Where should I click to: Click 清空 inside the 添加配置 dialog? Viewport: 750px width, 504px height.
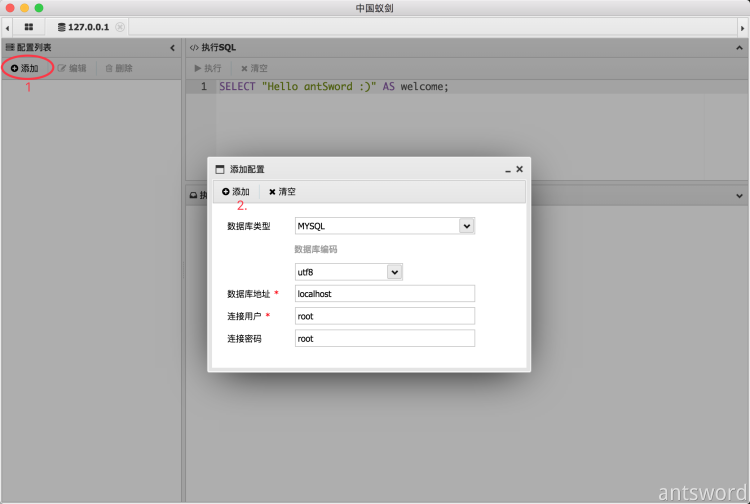click(282, 191)
